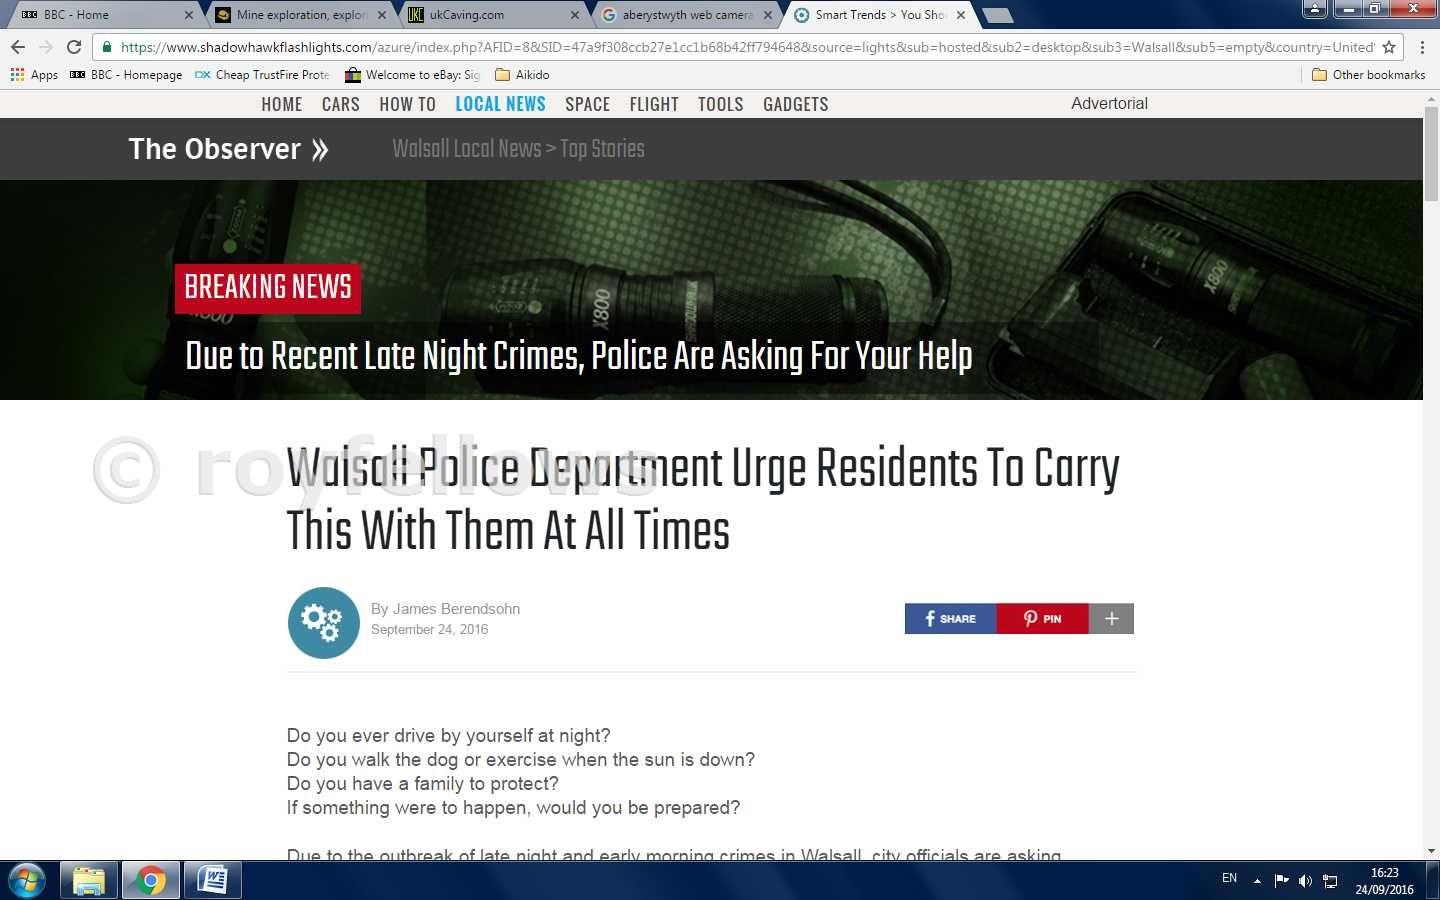The height and width of the screenshot is (900, 1440).
Task: Open the Aikido bookmarks folder
Action: [522, 75]
